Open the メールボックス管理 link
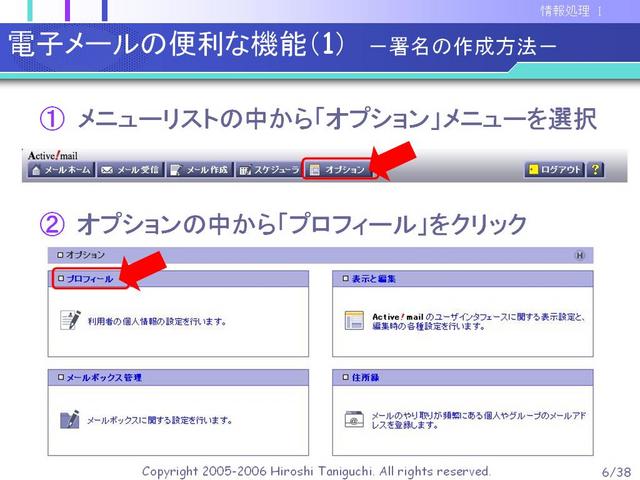 (x=104, y=378)
